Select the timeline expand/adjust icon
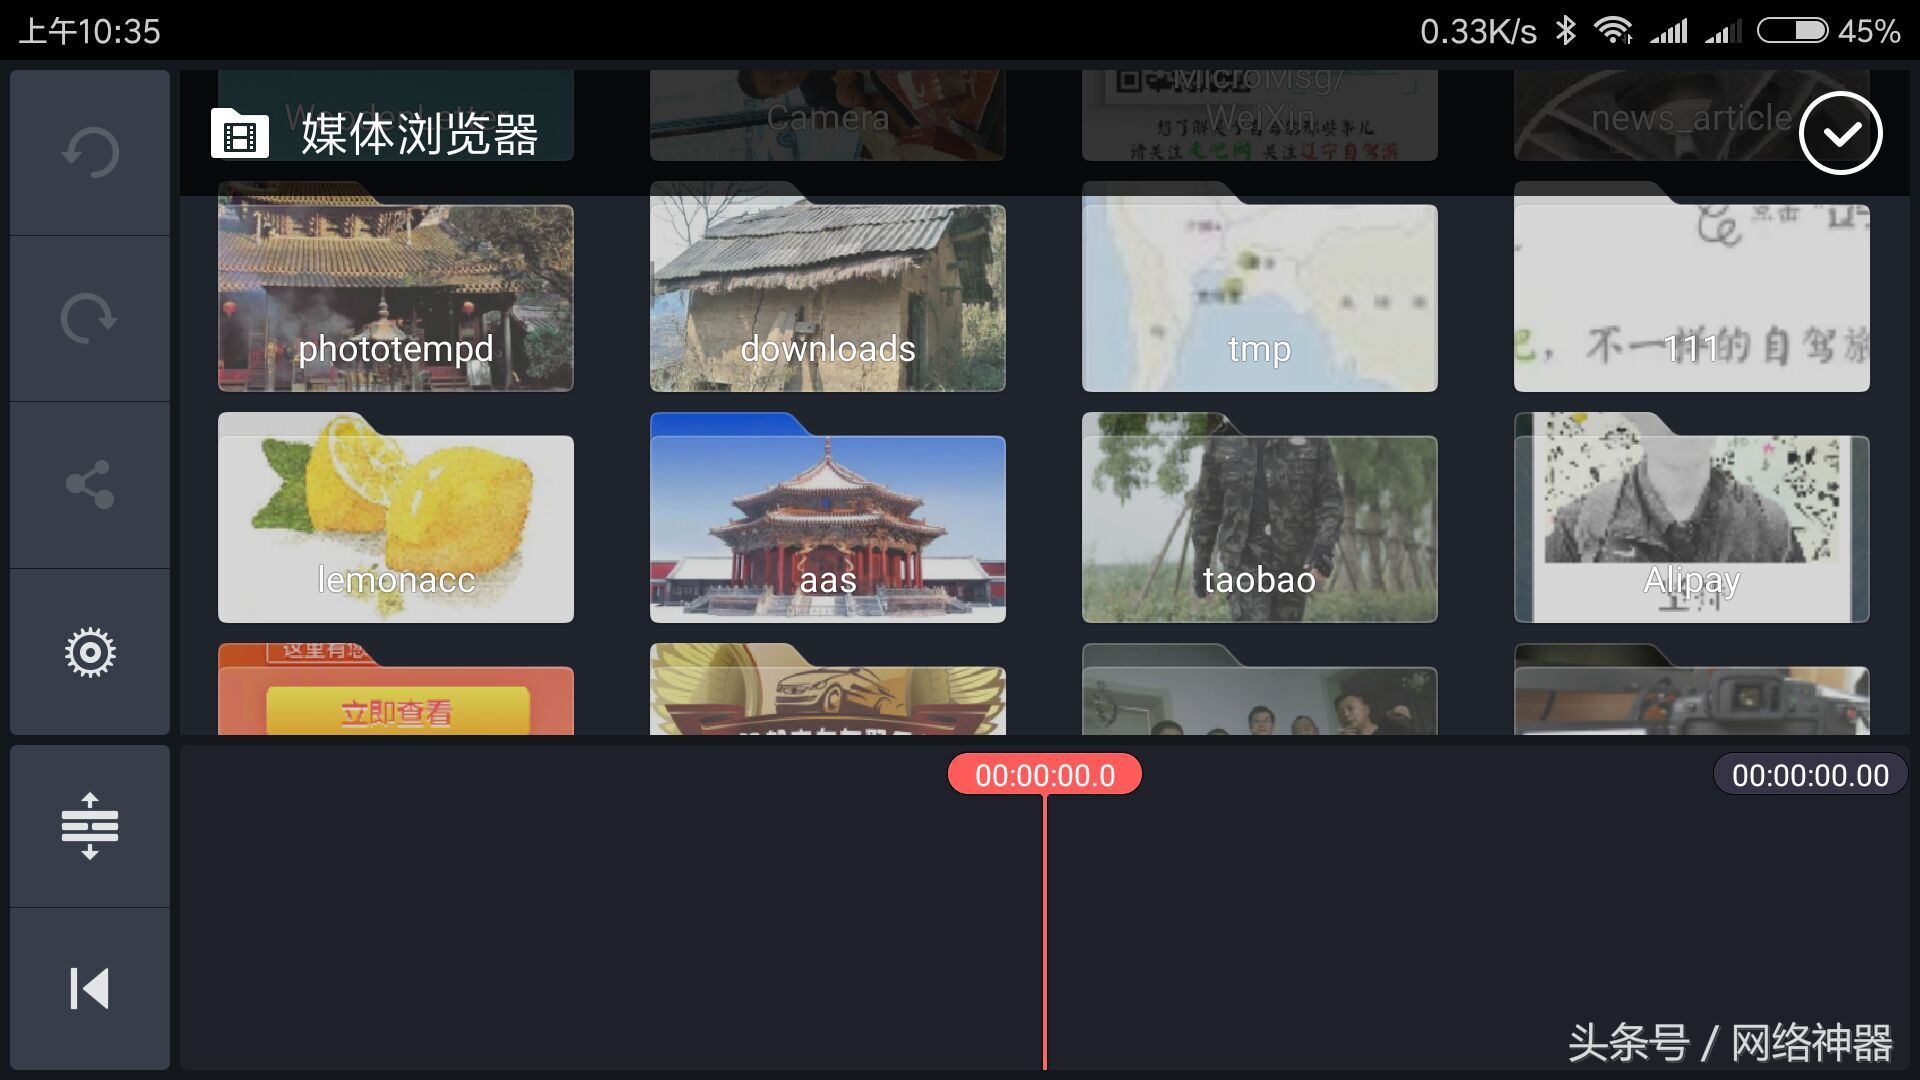1920x1080 pixels. pos(89,825)
